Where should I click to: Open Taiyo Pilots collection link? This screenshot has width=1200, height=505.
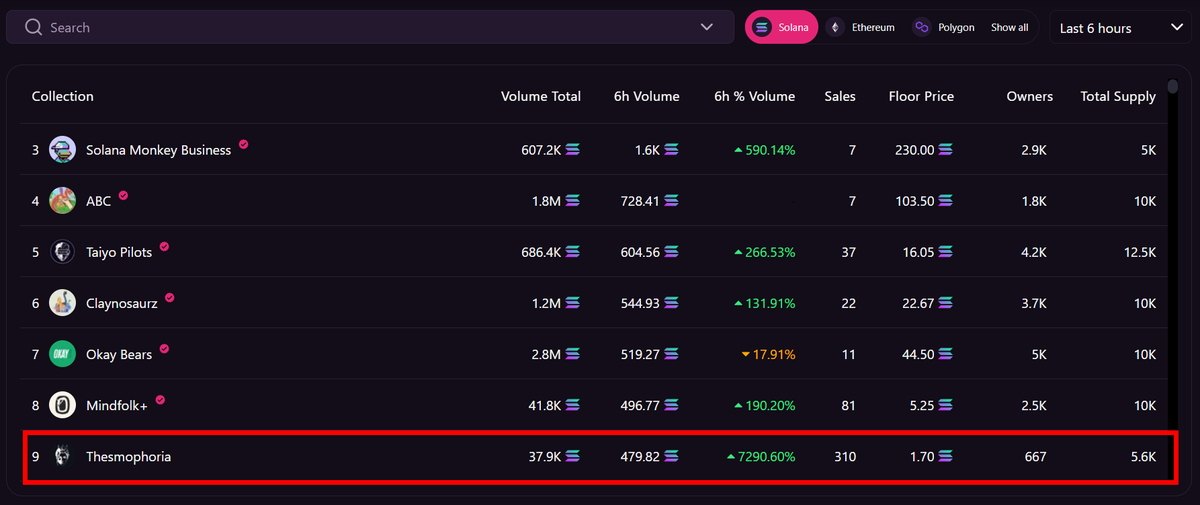pyautogui.click(x=119, y=253)
